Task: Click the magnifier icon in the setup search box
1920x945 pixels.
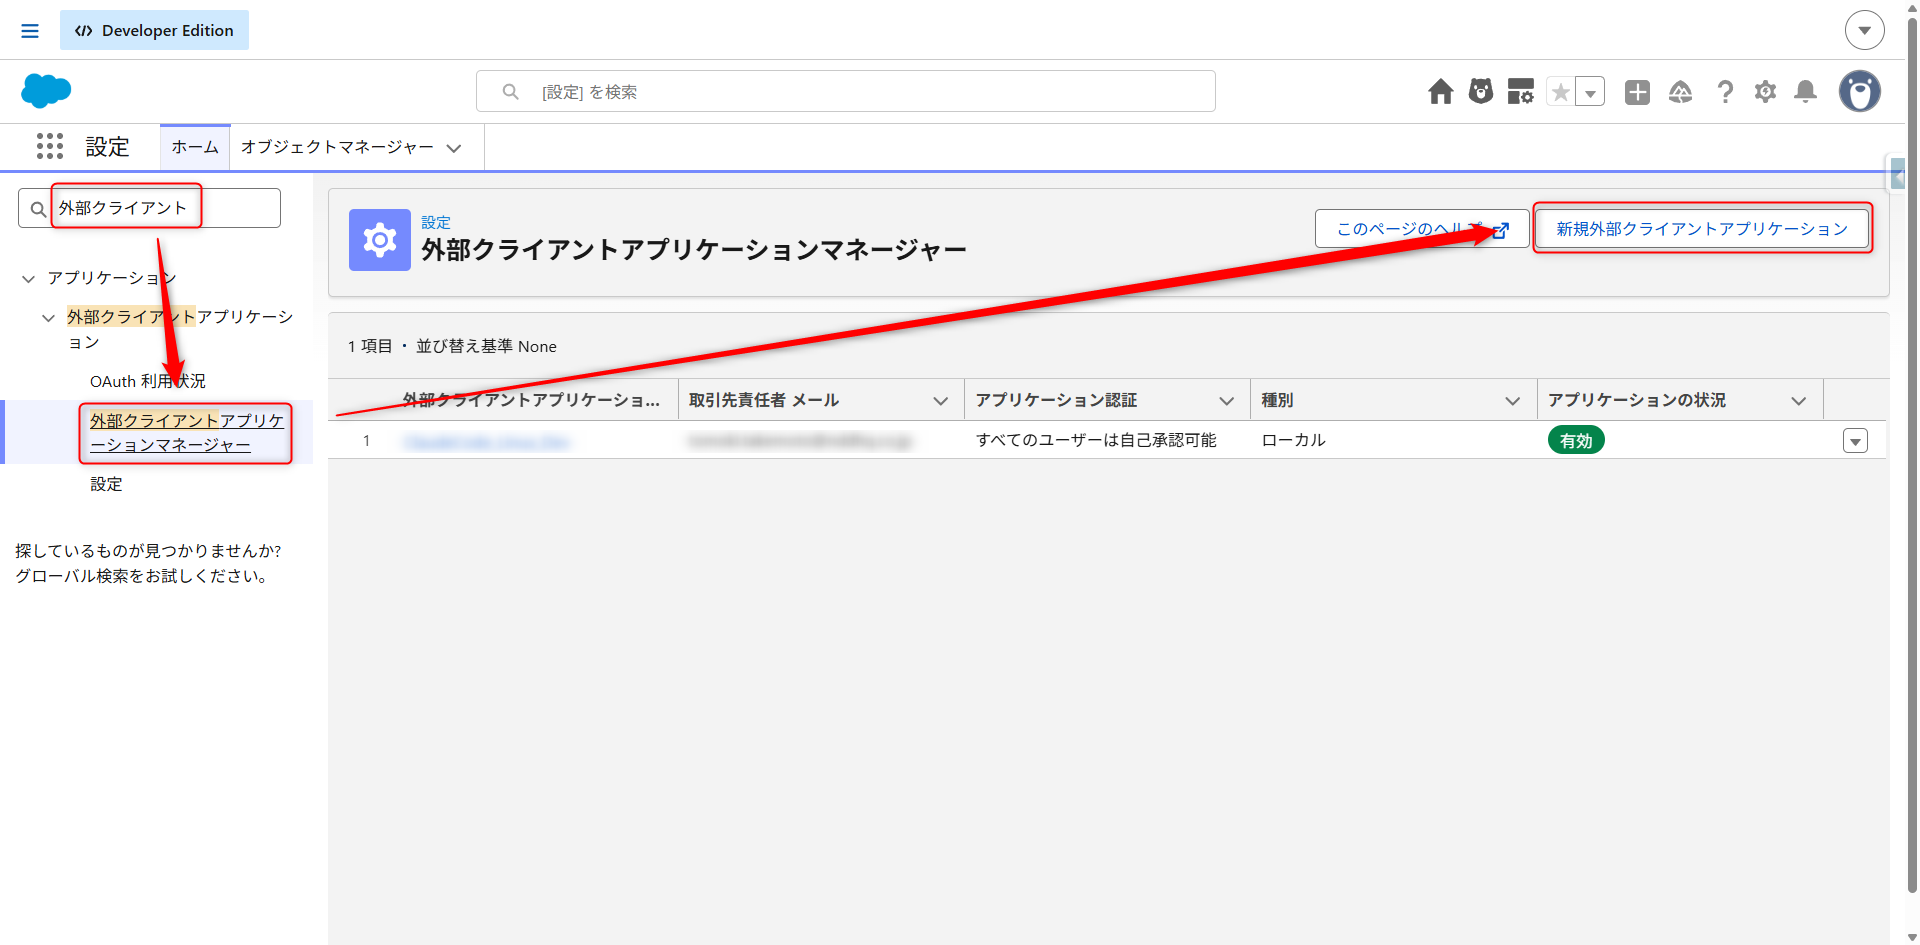Action: 511,92
